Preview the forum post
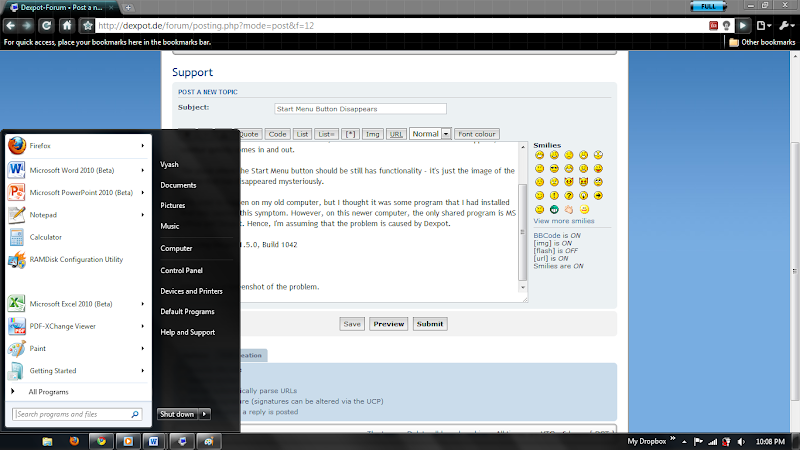 point(389,324)
